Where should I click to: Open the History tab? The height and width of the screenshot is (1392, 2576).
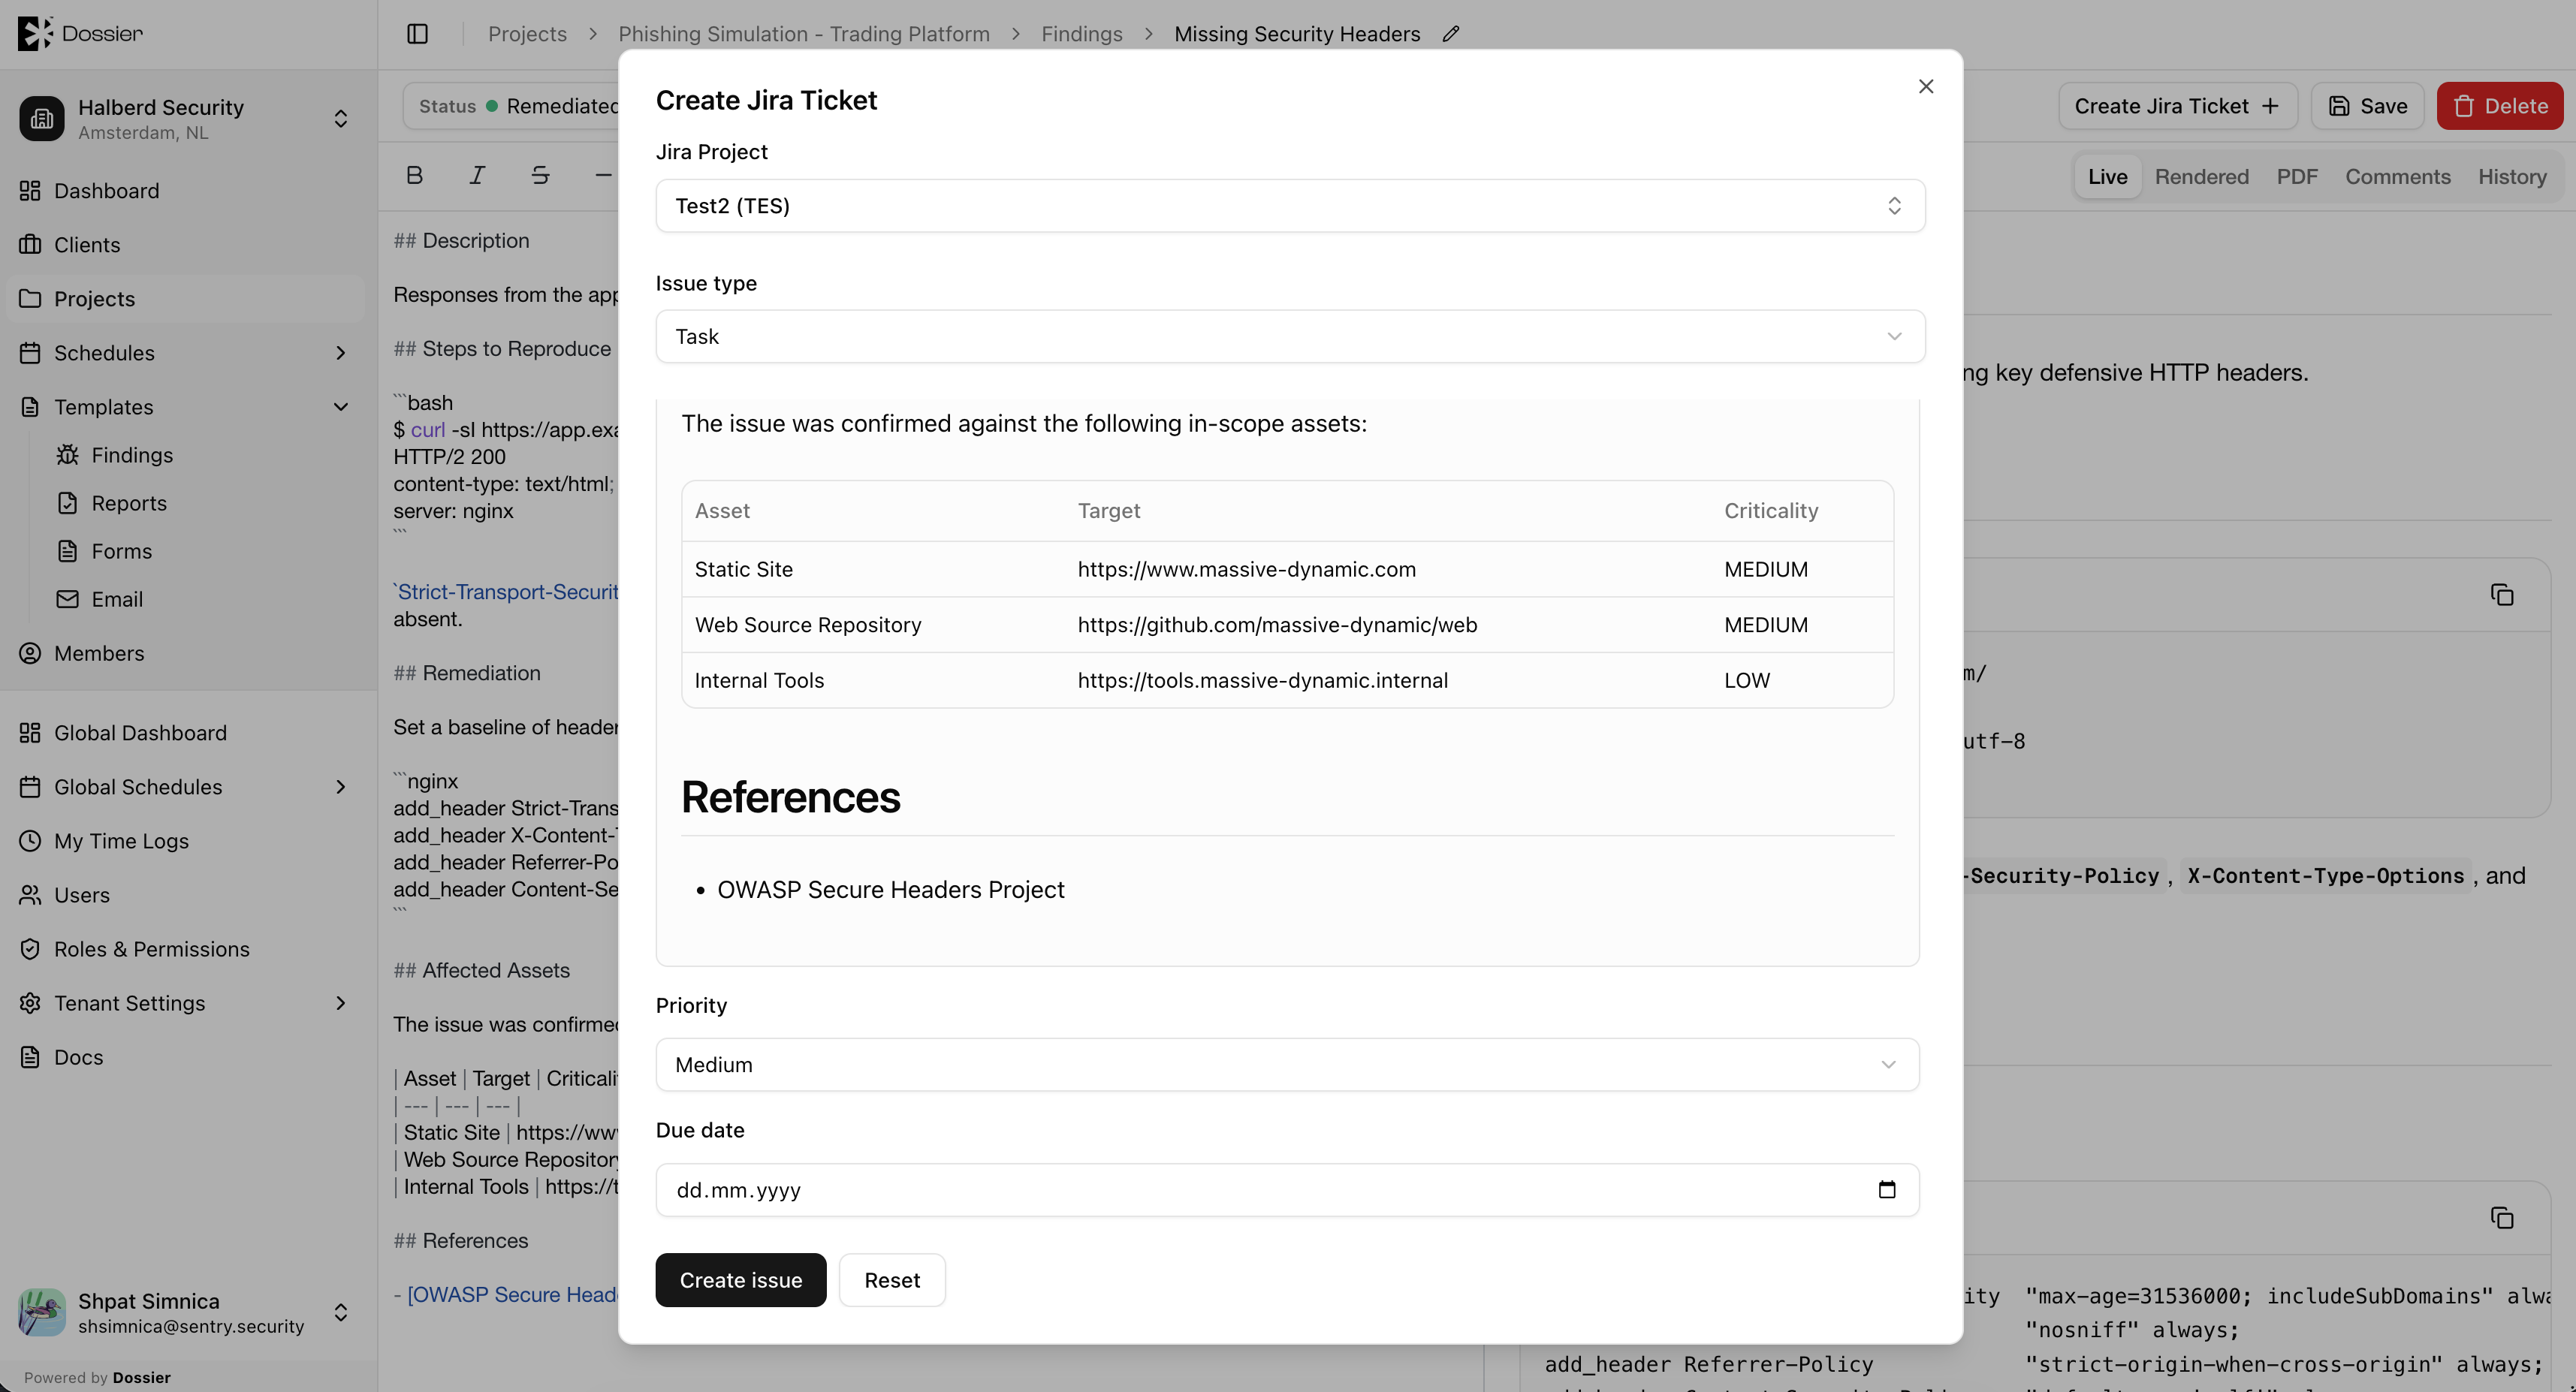tap(2511, 177)
